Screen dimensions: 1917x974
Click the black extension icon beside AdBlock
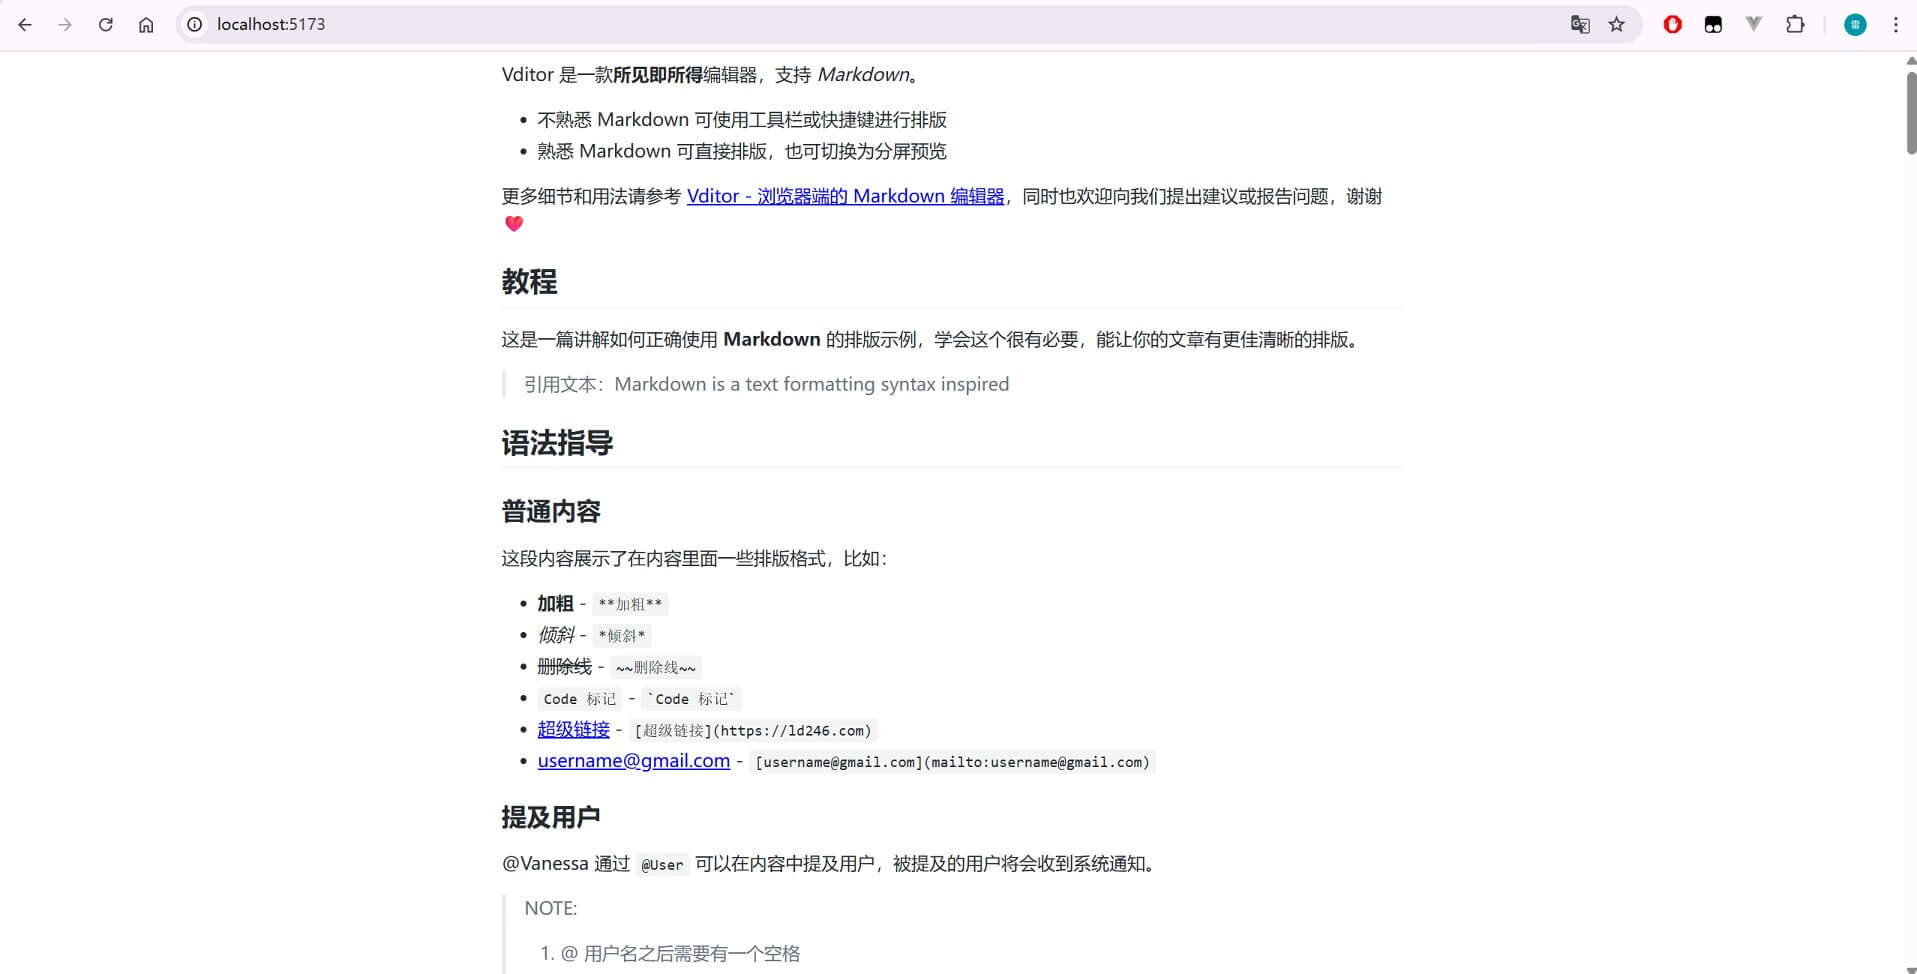click(x=1713, y=24)
